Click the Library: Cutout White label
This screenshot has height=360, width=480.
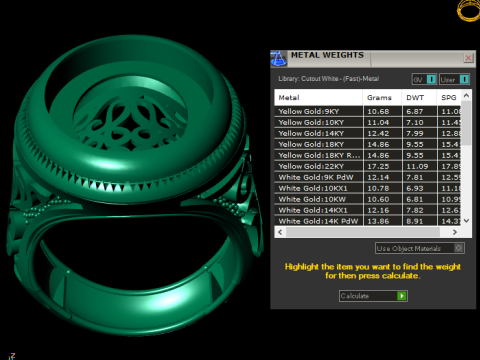(x=329, y=79)
